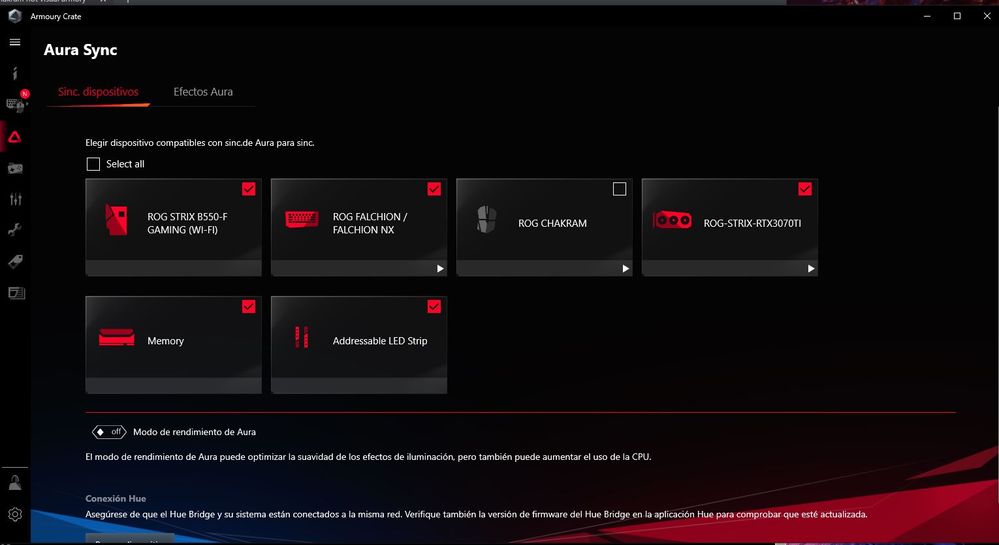Click the Aura Sync page title

pyautogui.click(x=80, y=50)
